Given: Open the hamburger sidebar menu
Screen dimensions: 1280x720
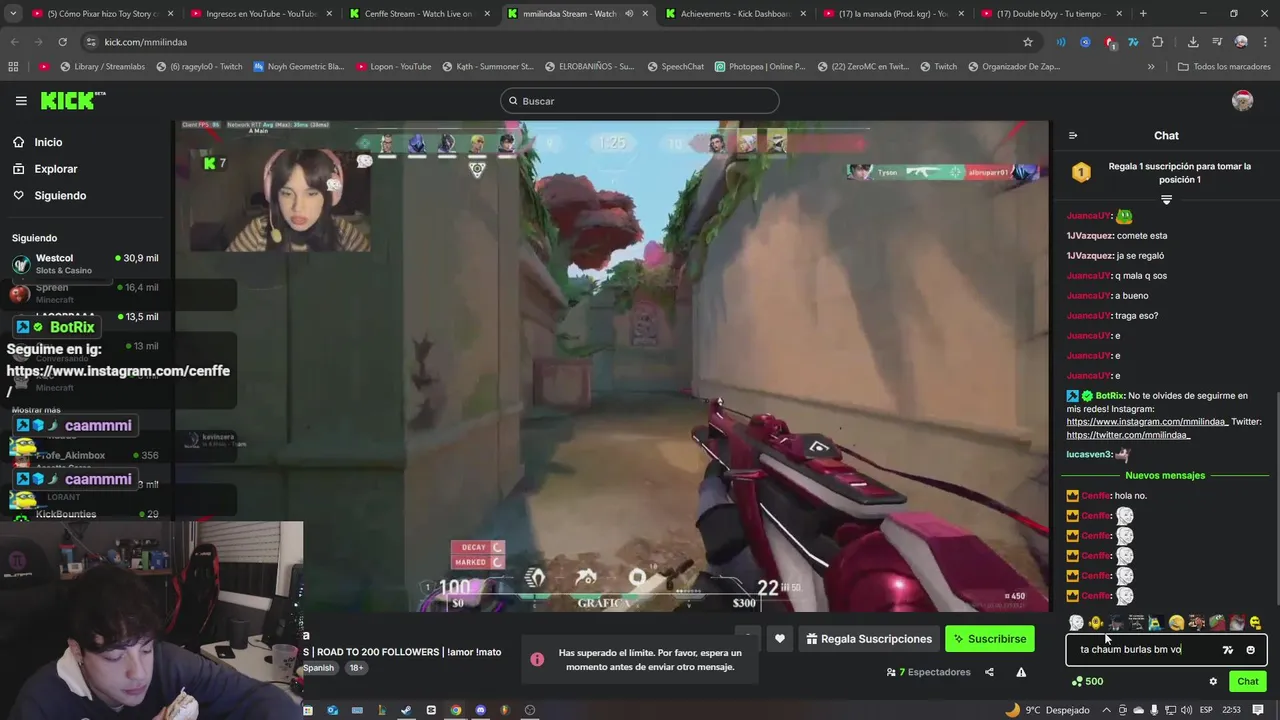Looking at the screenshot, I should coord(21,101).
